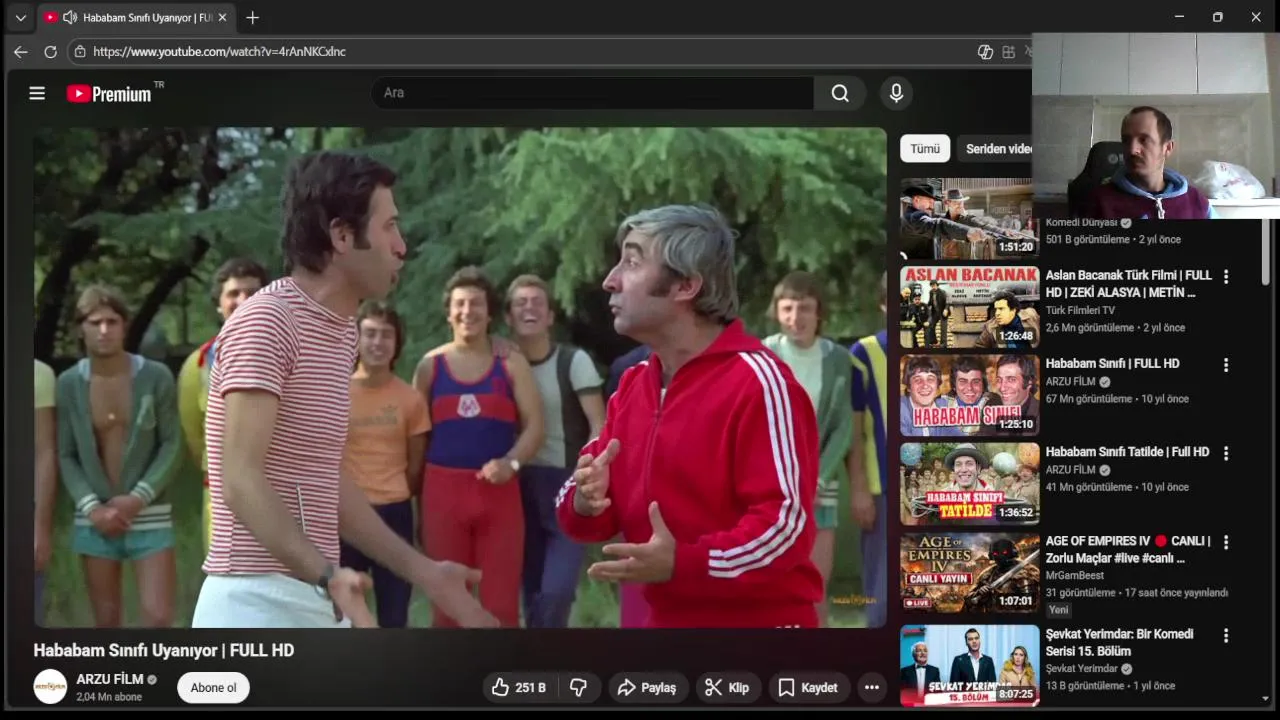Select the Tümü filter chip
The image size is (1280, 720).
[x=925, y=148]
